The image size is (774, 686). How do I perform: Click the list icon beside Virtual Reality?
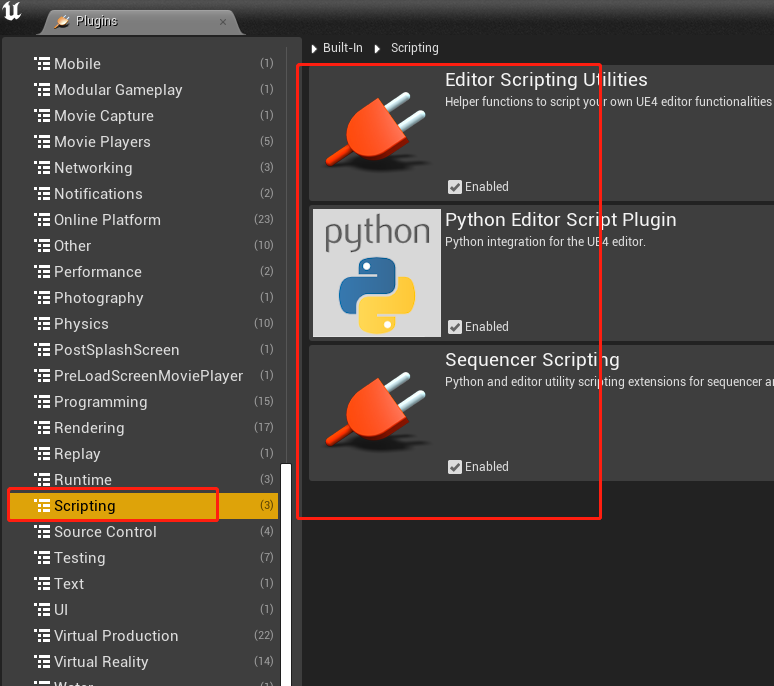42,662
